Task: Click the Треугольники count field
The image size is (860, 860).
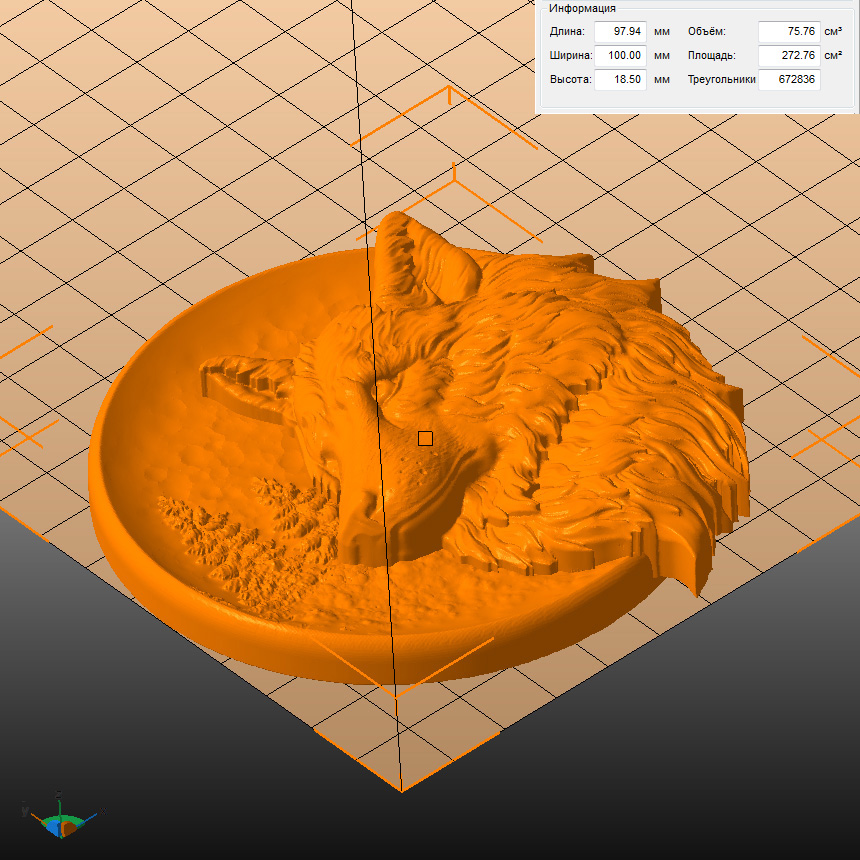Action: [788, 80]
